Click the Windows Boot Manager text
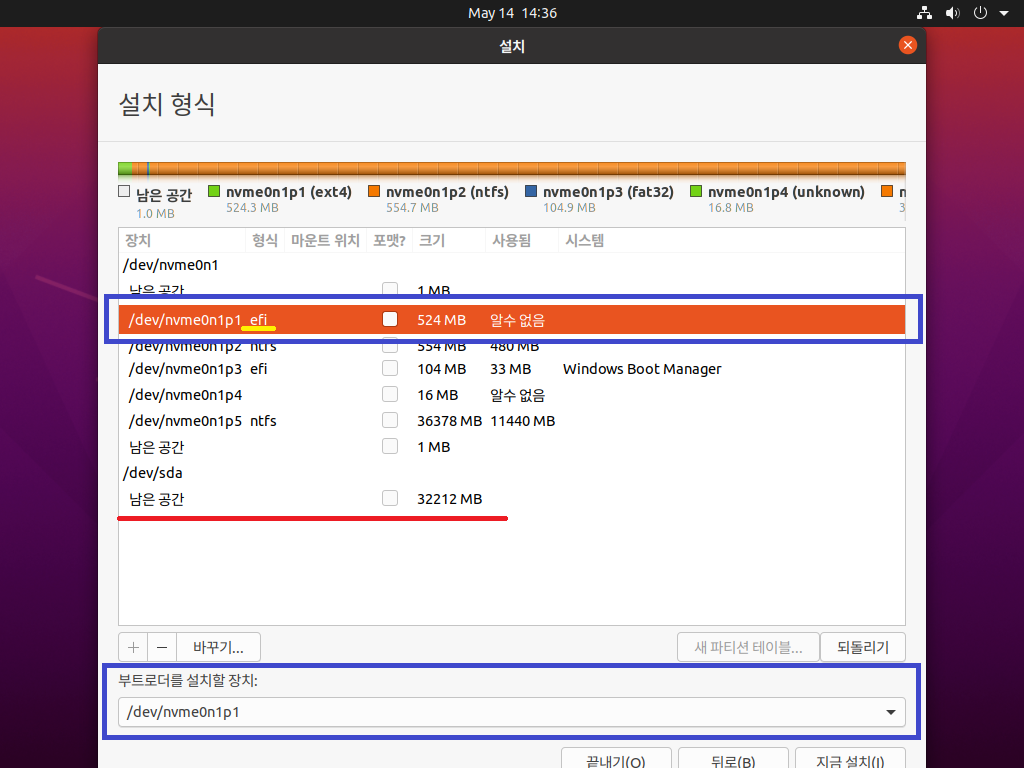Screen dimensions: 1024x768 pos(642,369)
